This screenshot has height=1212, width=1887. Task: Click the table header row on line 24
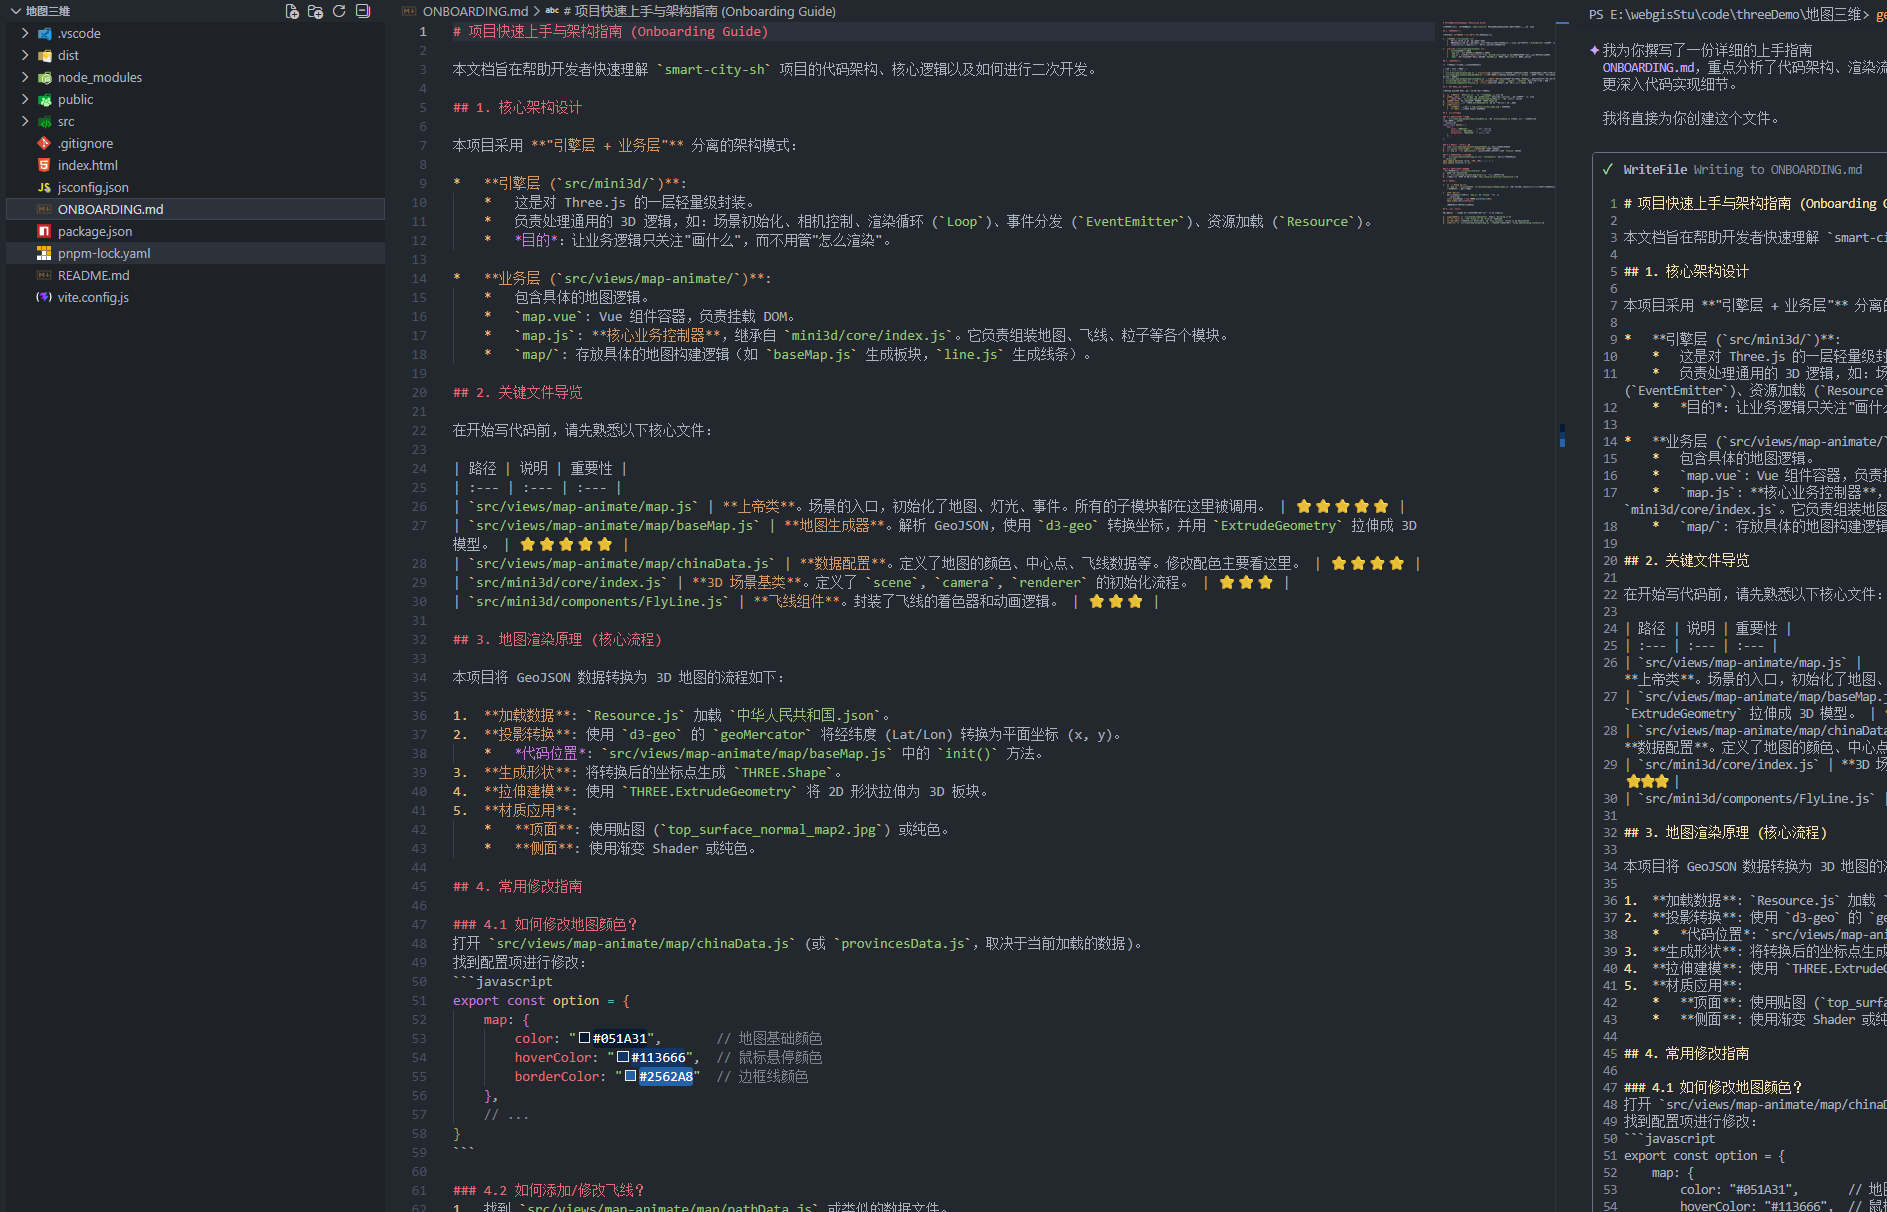click(x=540, y=468)
